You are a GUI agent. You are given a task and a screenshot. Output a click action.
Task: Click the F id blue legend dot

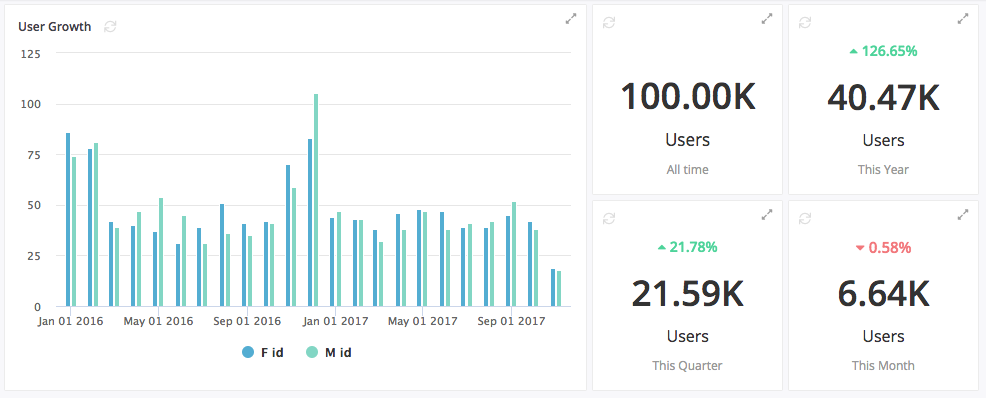pyautogui.click(x=248, y=353)
